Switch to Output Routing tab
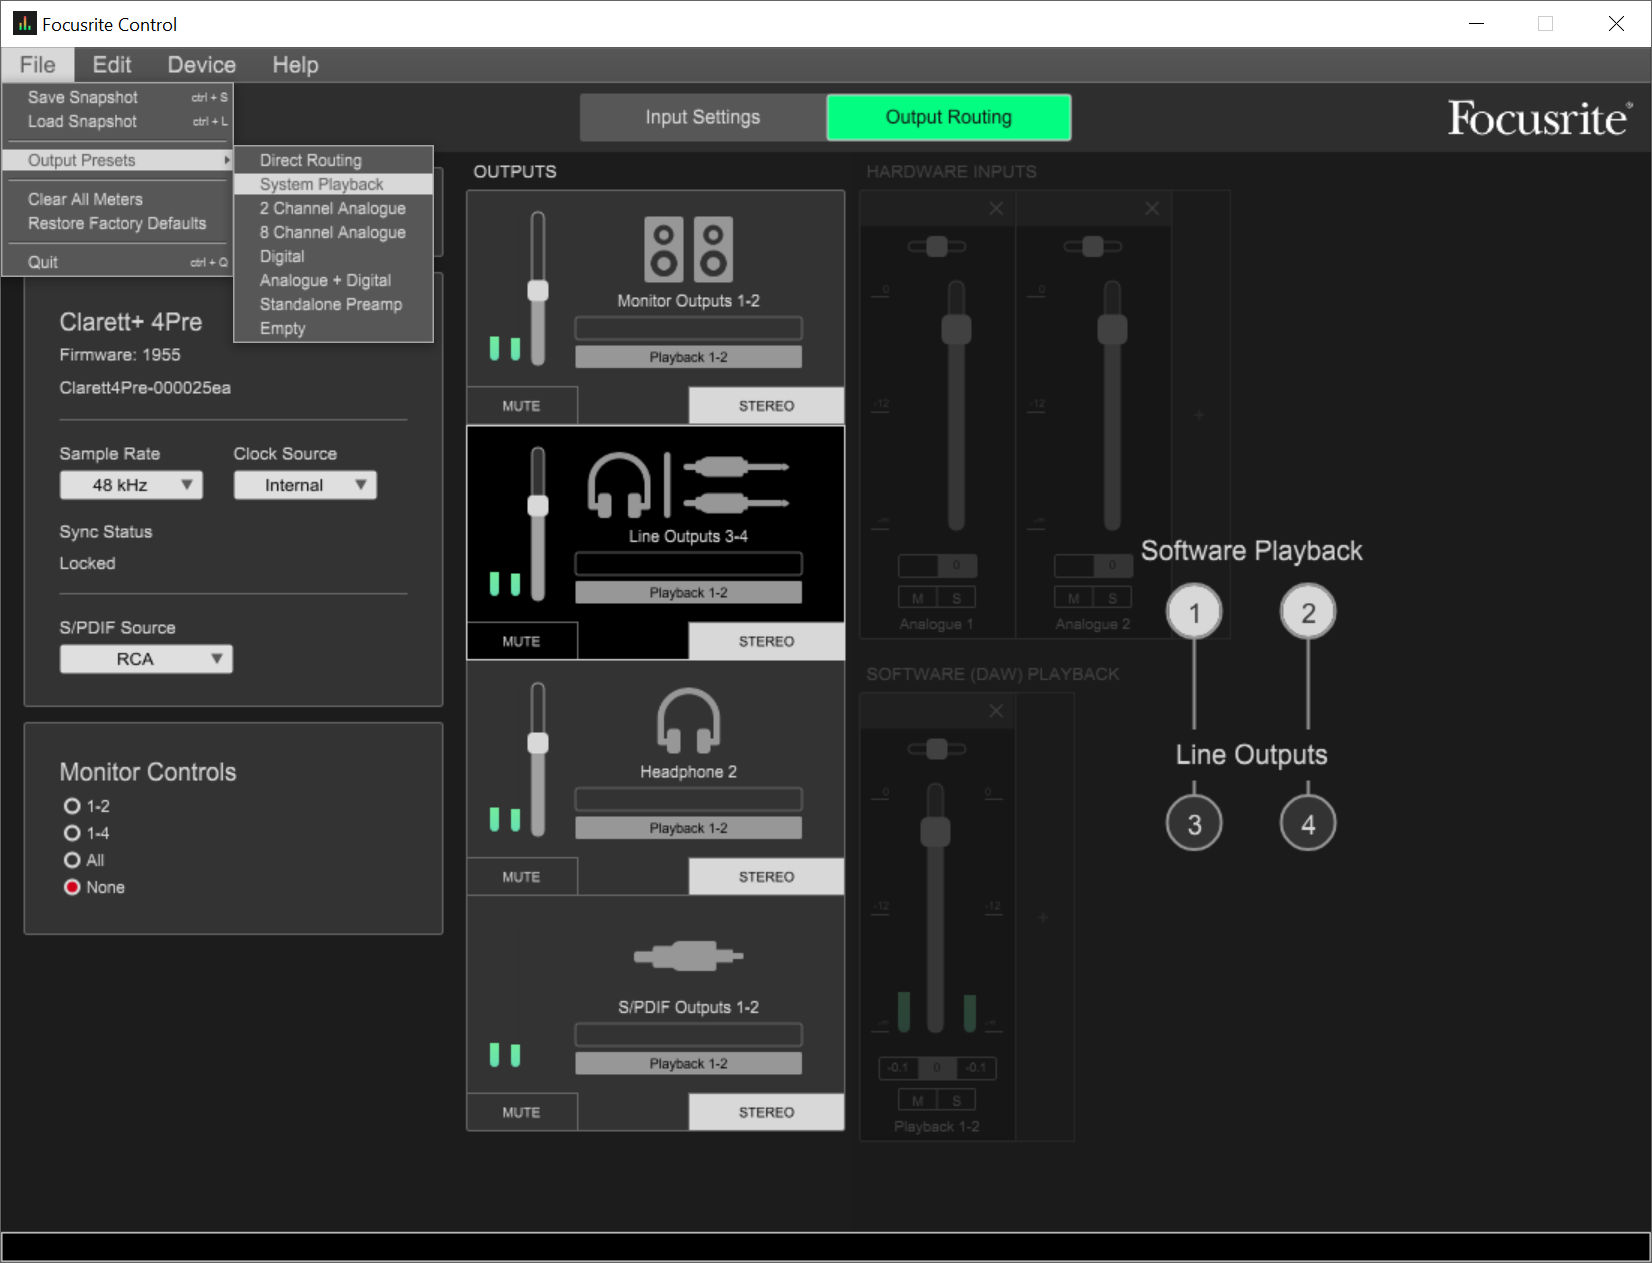Screen dimensions: 1652x1263 pyautogui.click(x=948, y=117)
